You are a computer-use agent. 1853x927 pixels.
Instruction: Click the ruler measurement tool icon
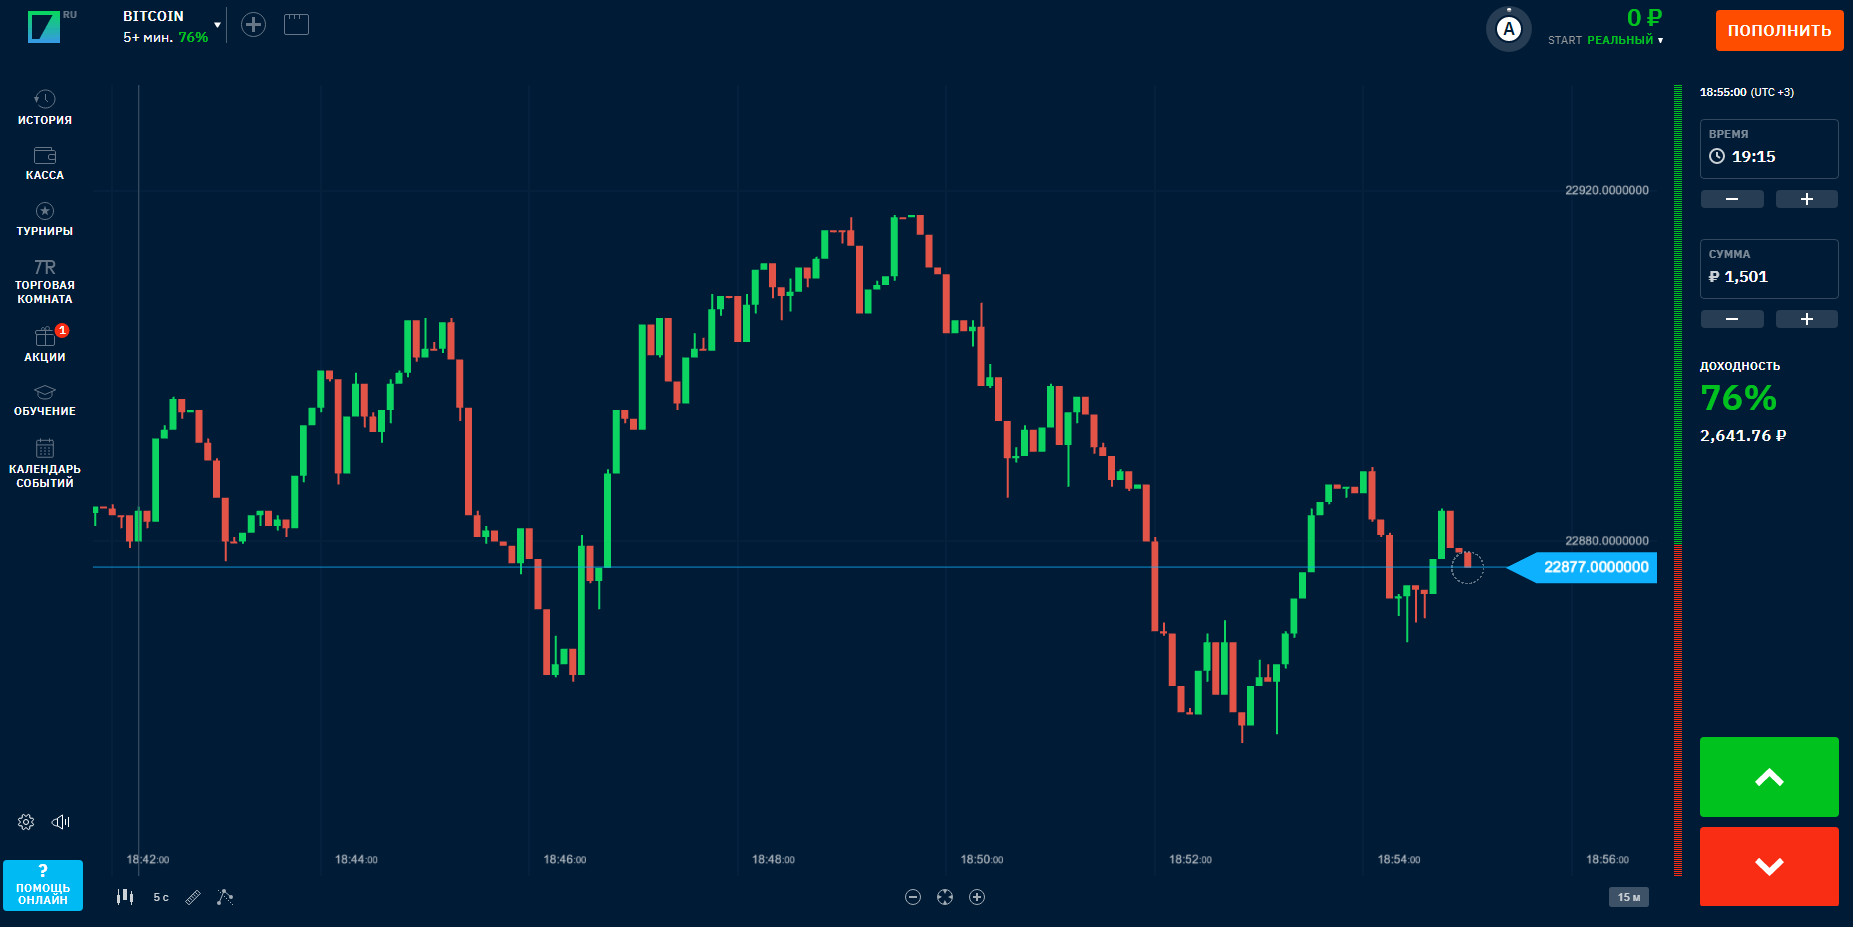pyautogui.click(x=193, y=897)
